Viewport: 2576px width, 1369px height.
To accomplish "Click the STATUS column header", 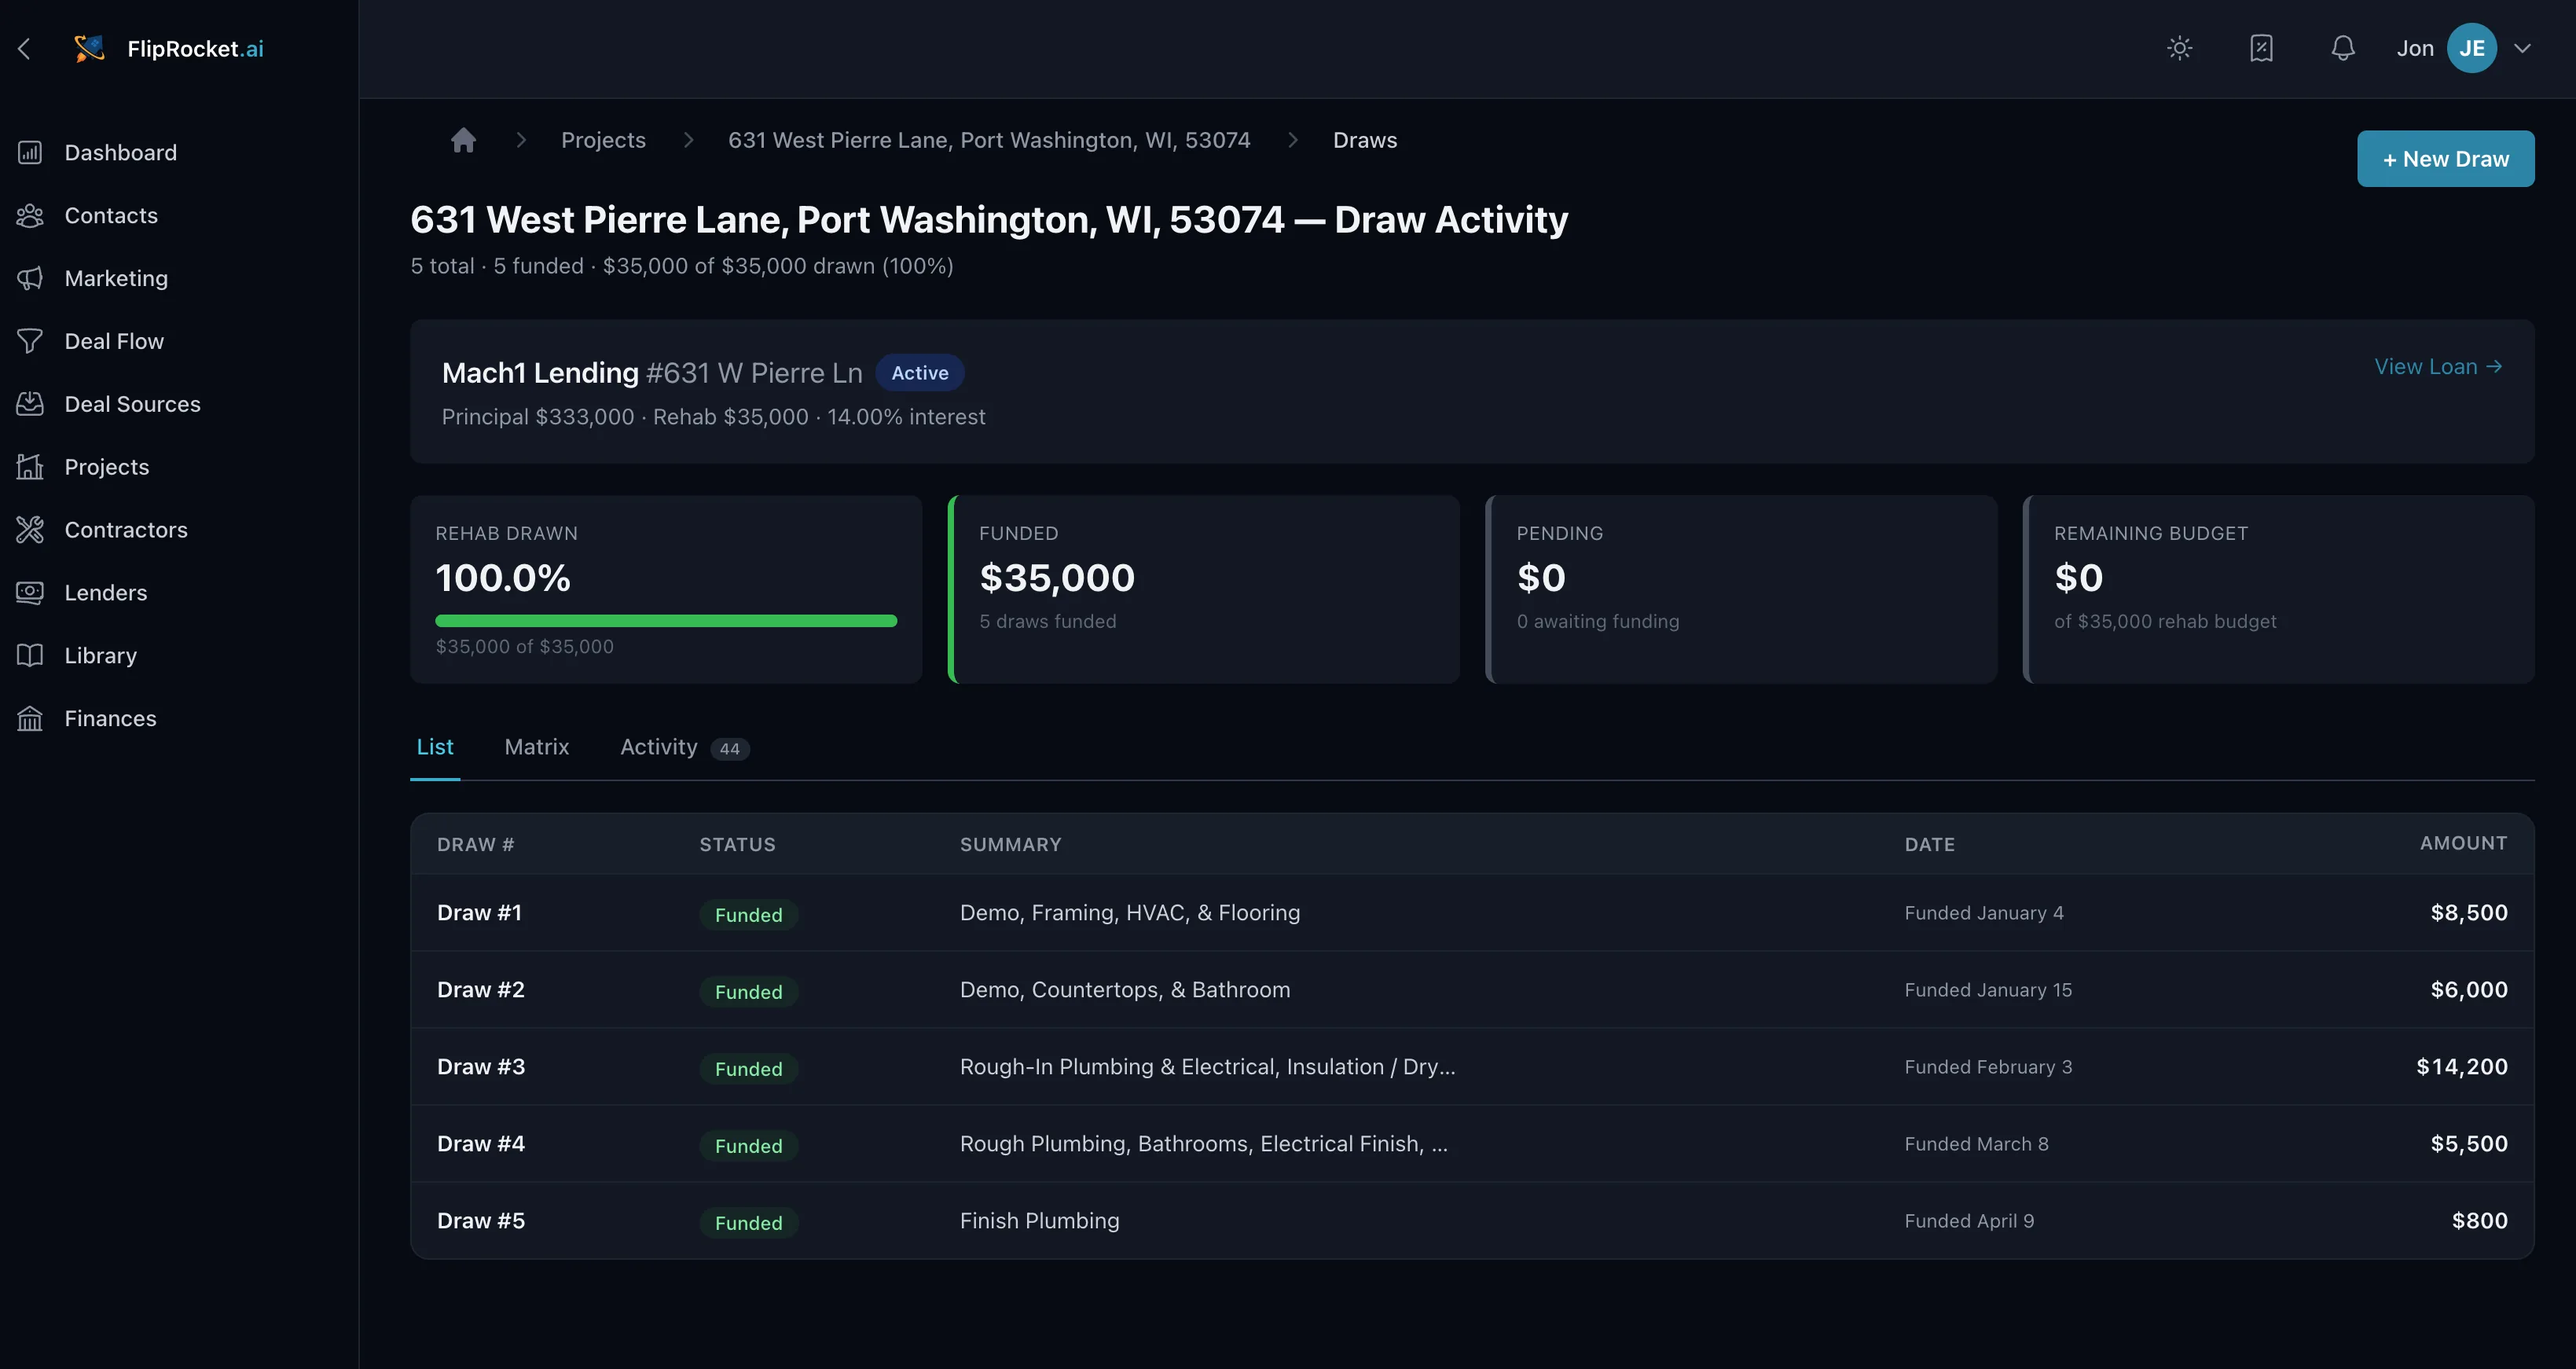I will click(738, 845).
